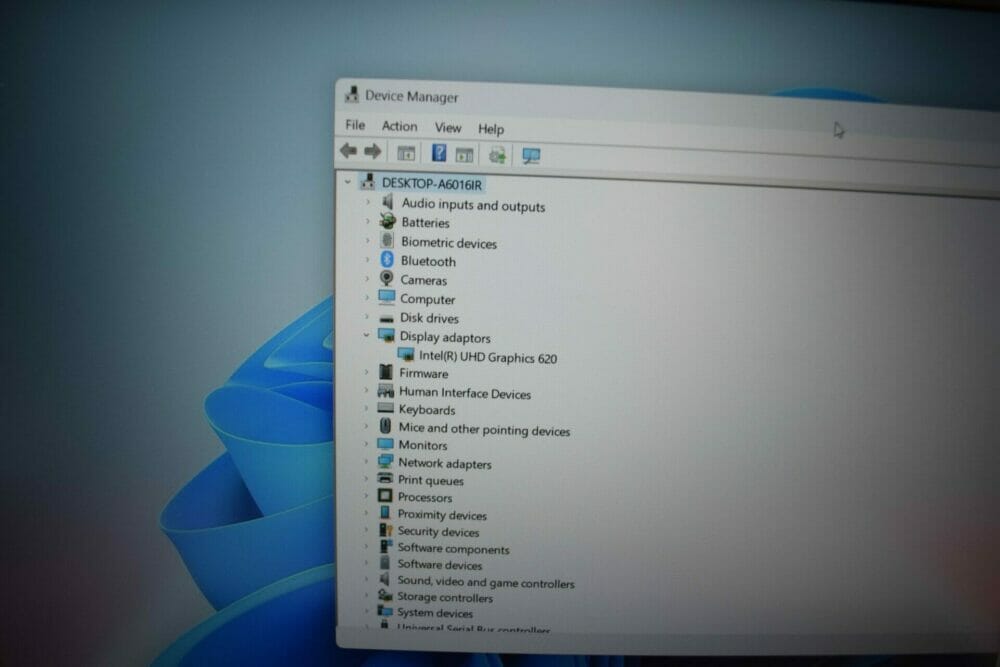Image resolution: width=1000 pixels, height=667 pixels.
Task: Click the Computer monitor icon
Action: 386,297
